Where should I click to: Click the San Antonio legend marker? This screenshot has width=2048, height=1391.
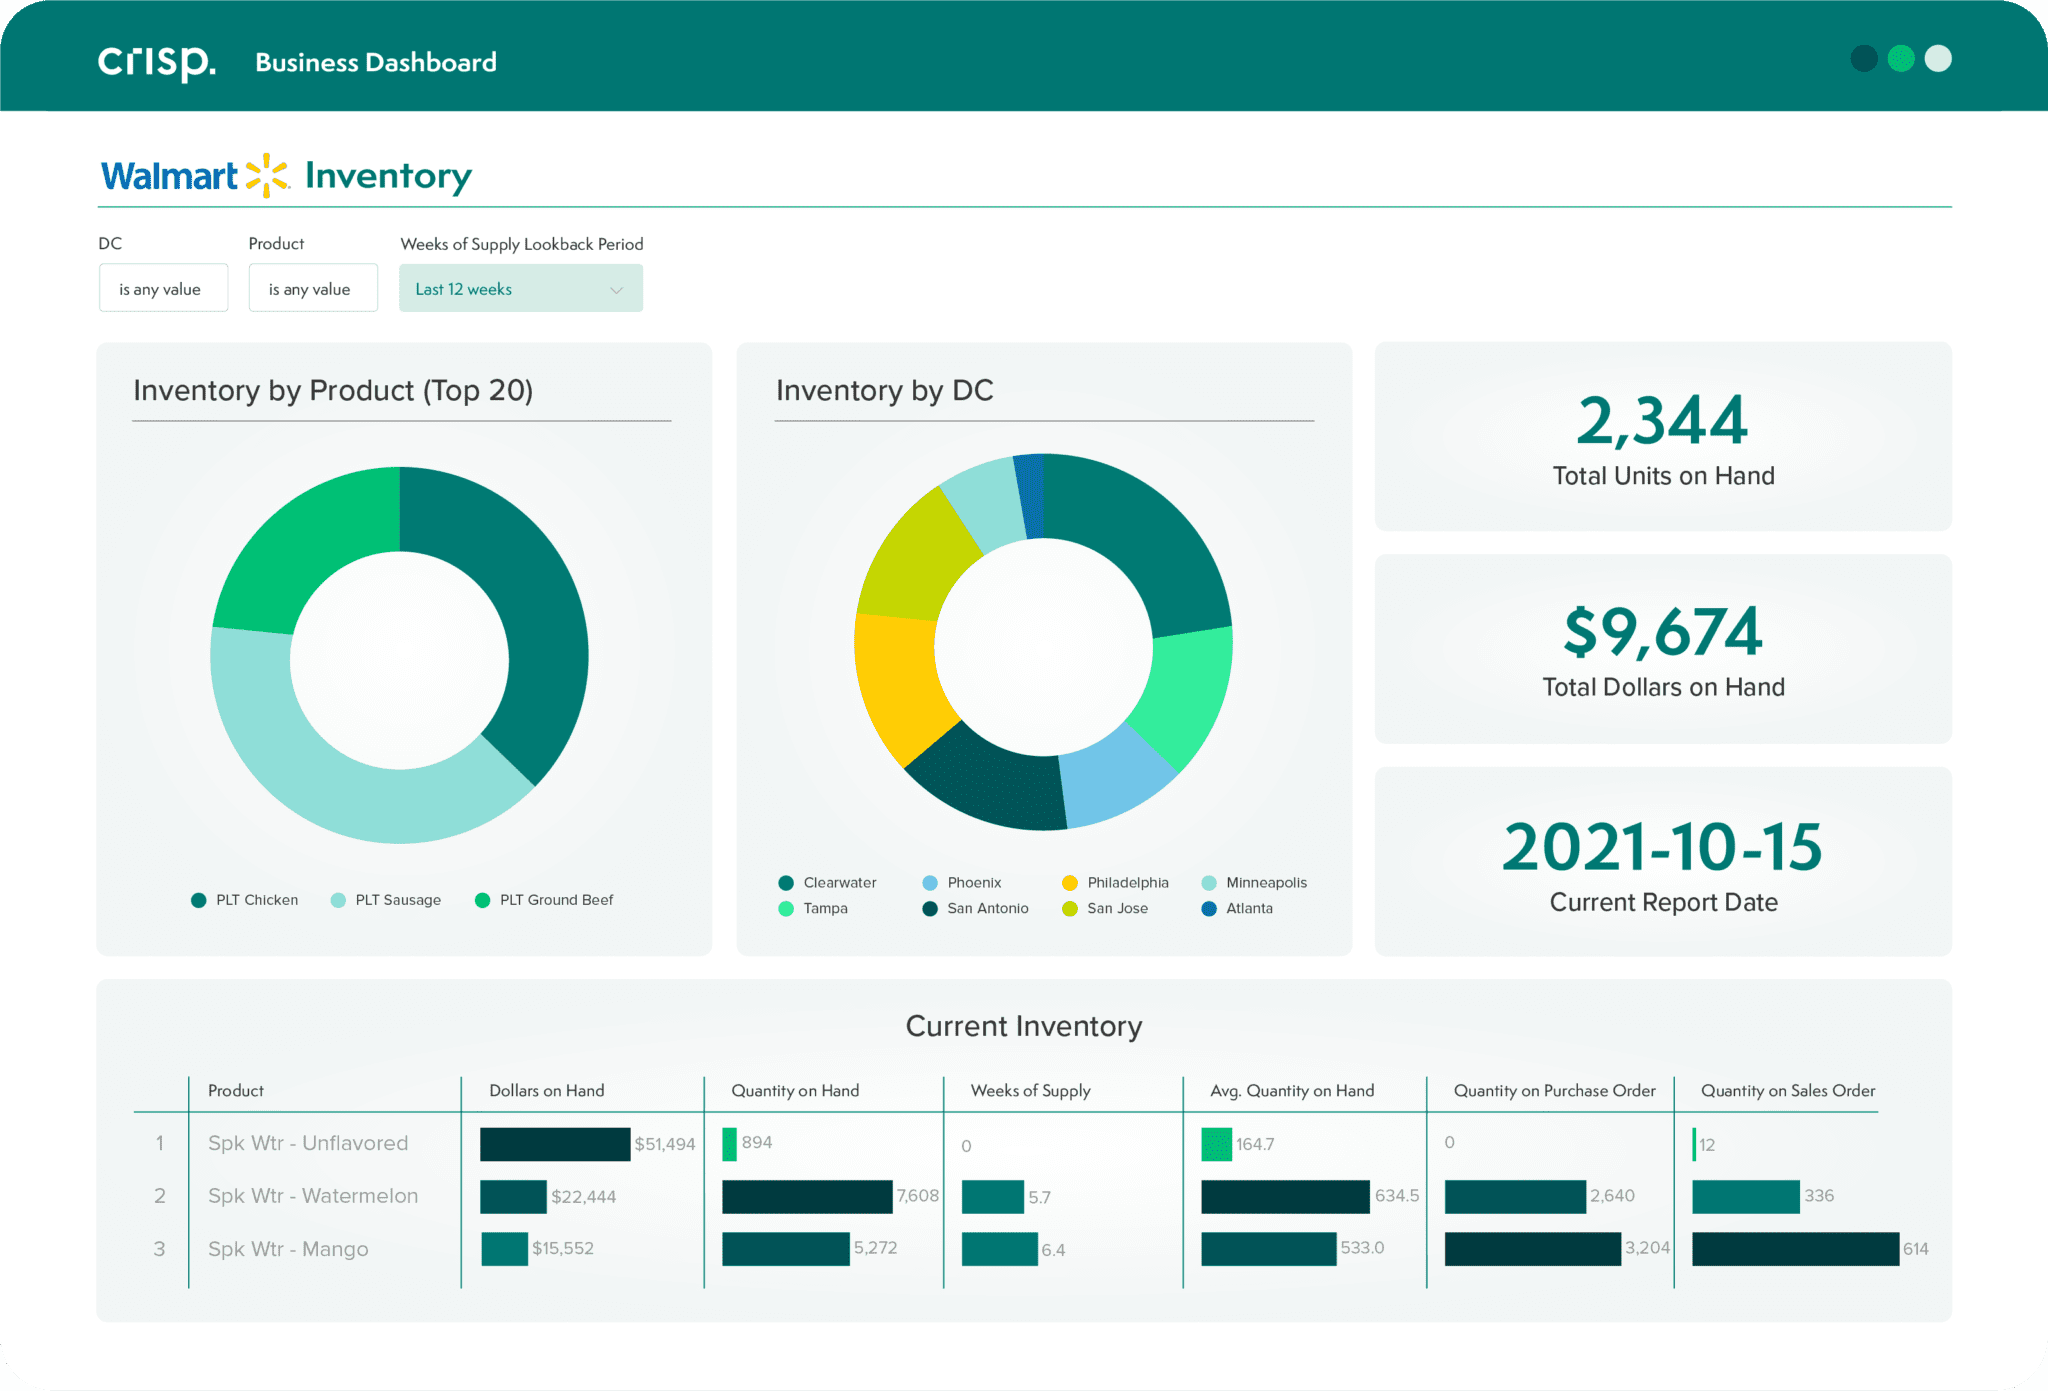click(x=931, y=908)
